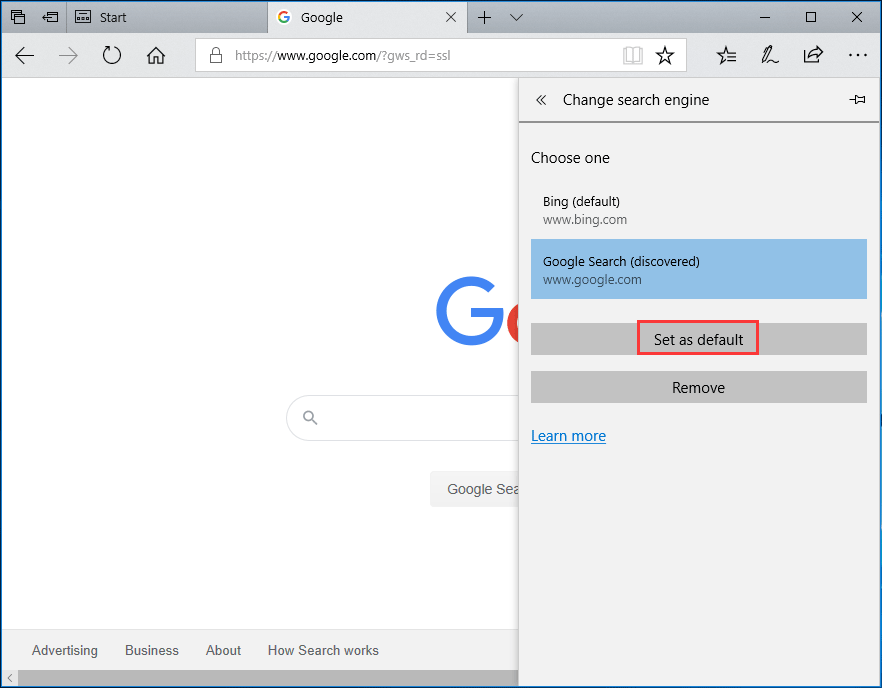Open a new tab with plus button
Viewport: 882px width, 688px height.
pos(485,17)
